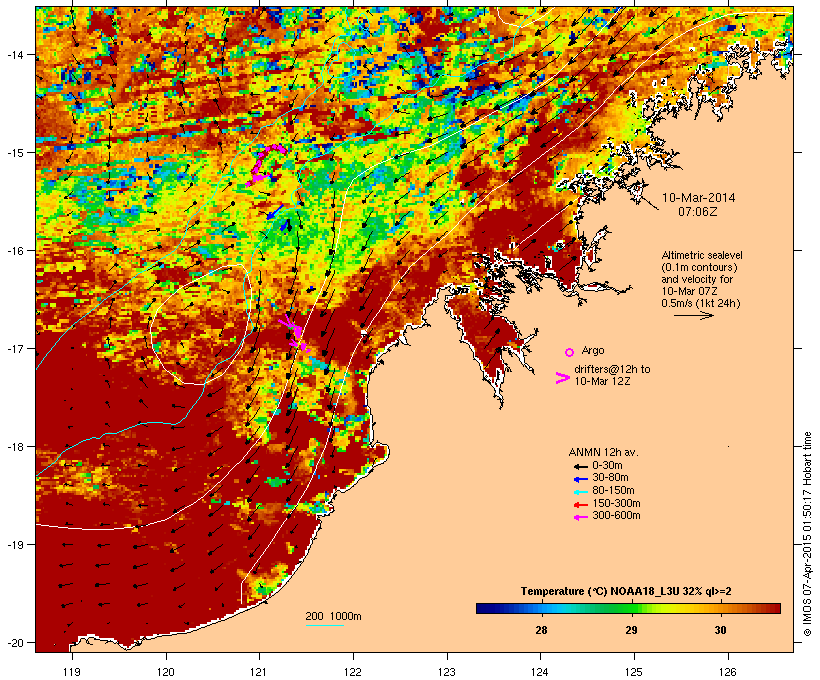Click the magenta Argo circle legend marker
This screenshot has width=820, height=680.
pyautogui.click(x=570, y=353)
